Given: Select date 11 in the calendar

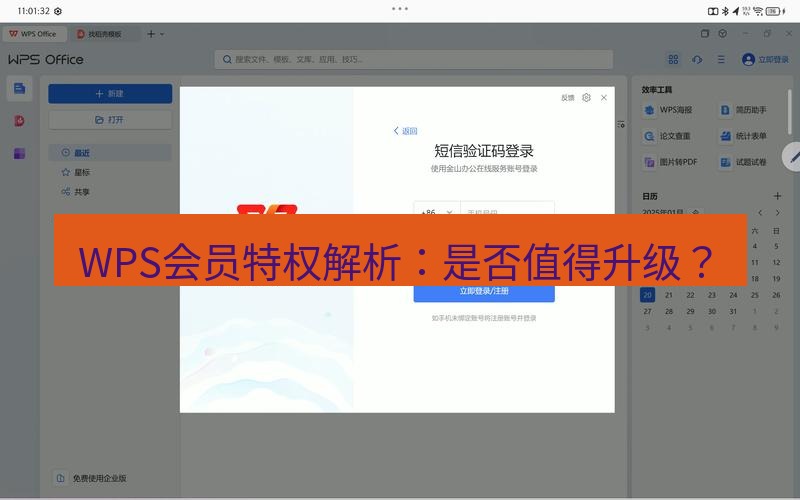Looking at the screenshot, I should (x=755, y=262).
